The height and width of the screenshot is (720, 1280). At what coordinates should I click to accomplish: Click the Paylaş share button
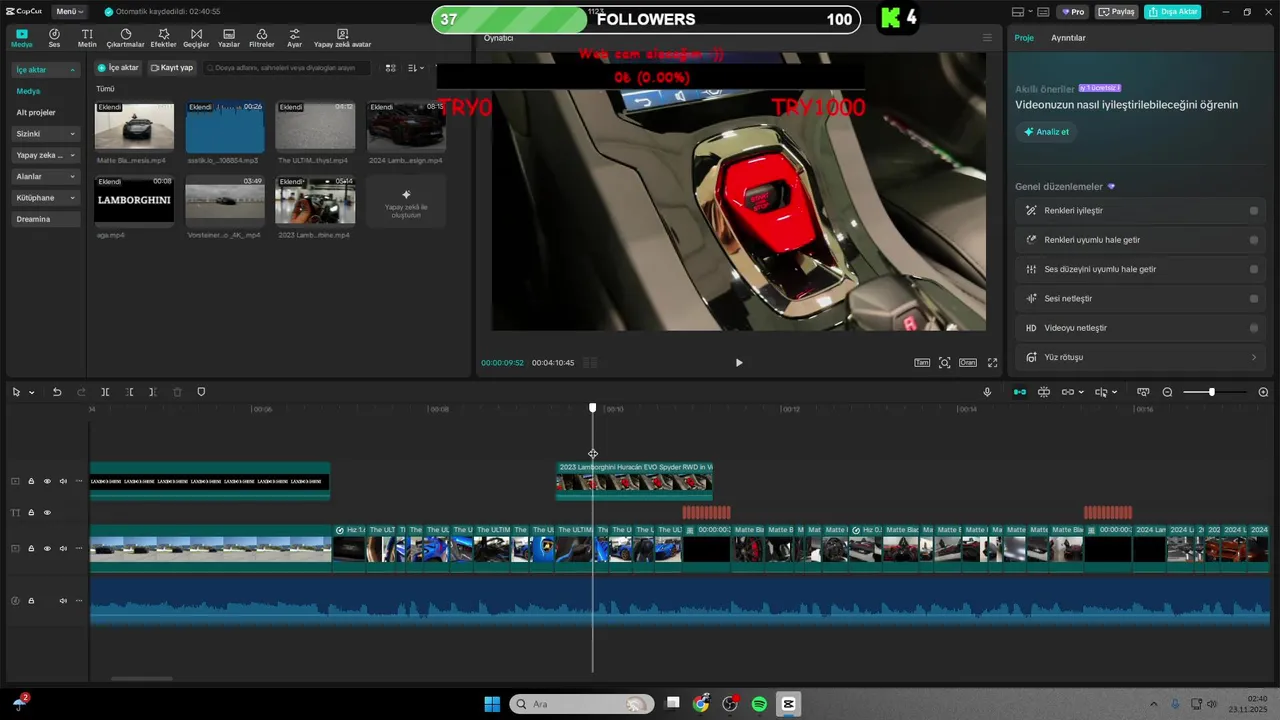click(1117, 12)
